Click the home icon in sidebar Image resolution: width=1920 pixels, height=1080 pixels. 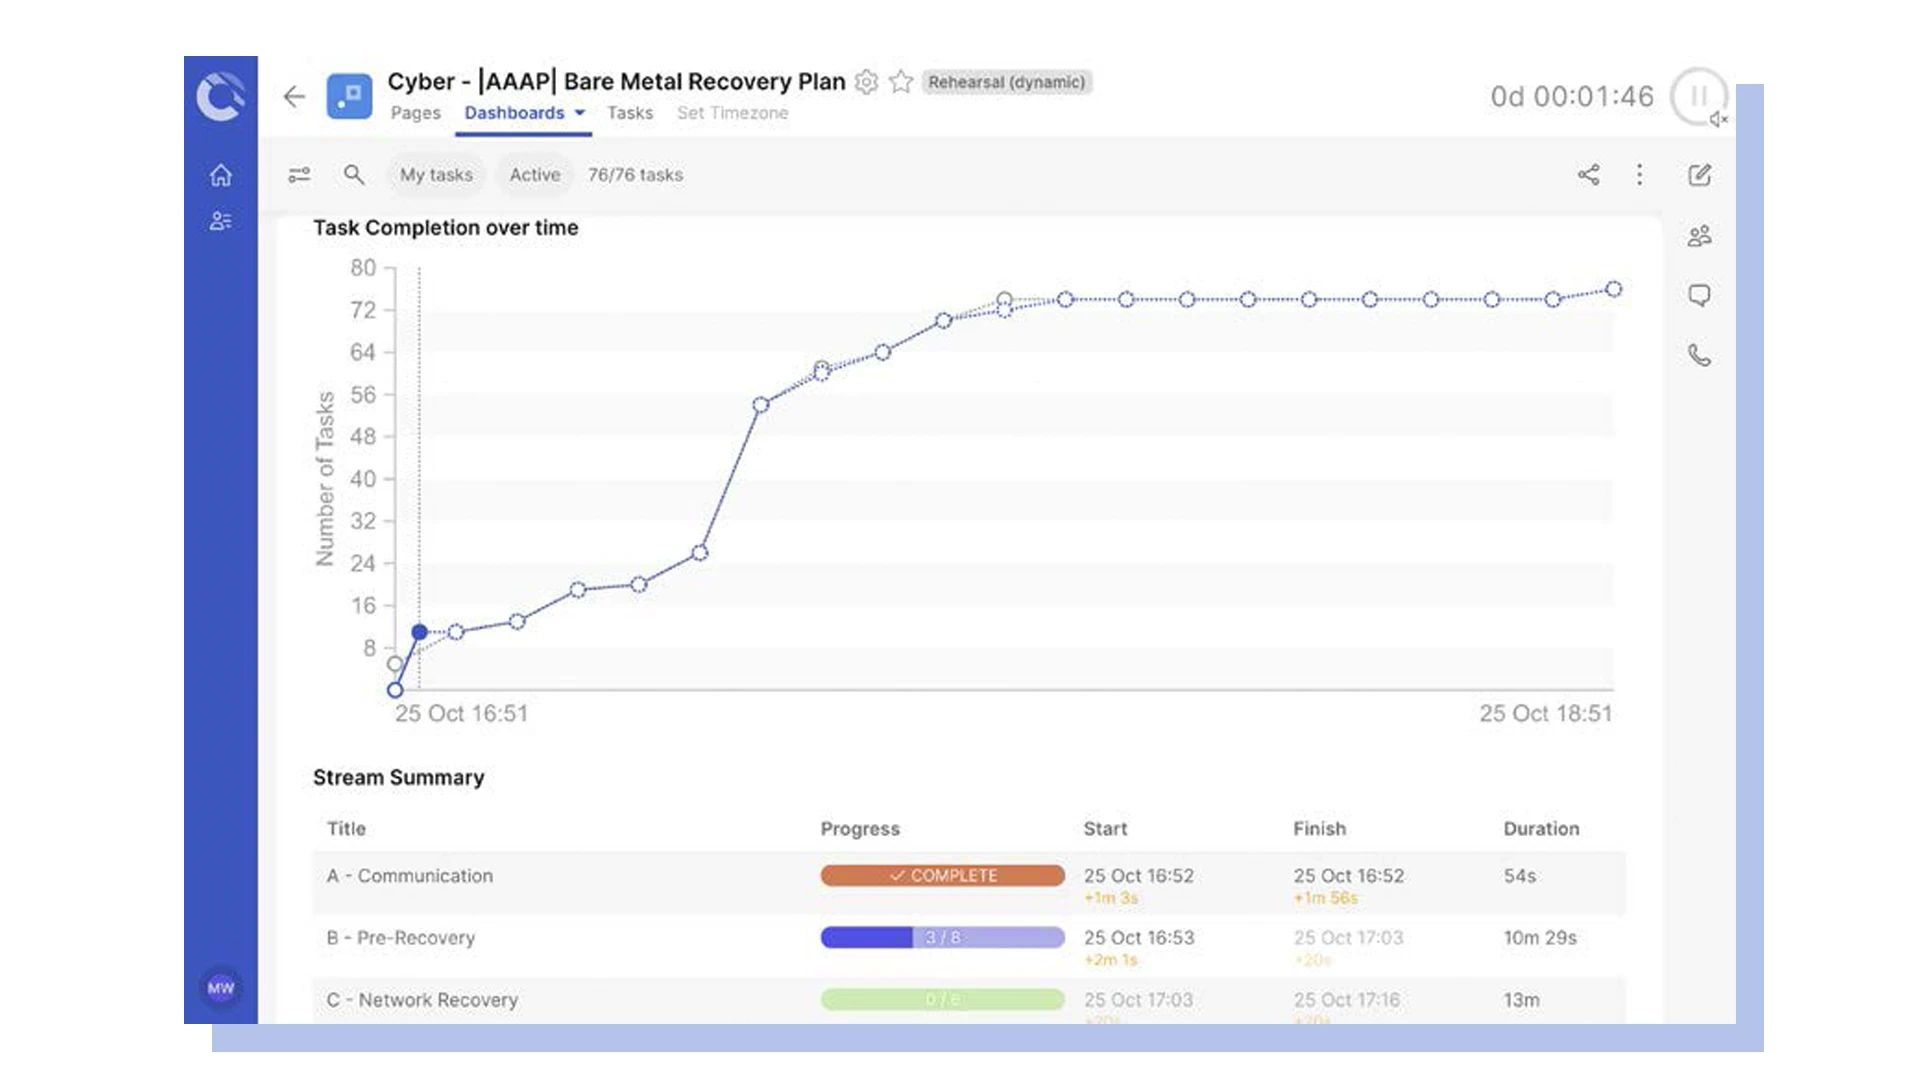click(x=221, y=175)
